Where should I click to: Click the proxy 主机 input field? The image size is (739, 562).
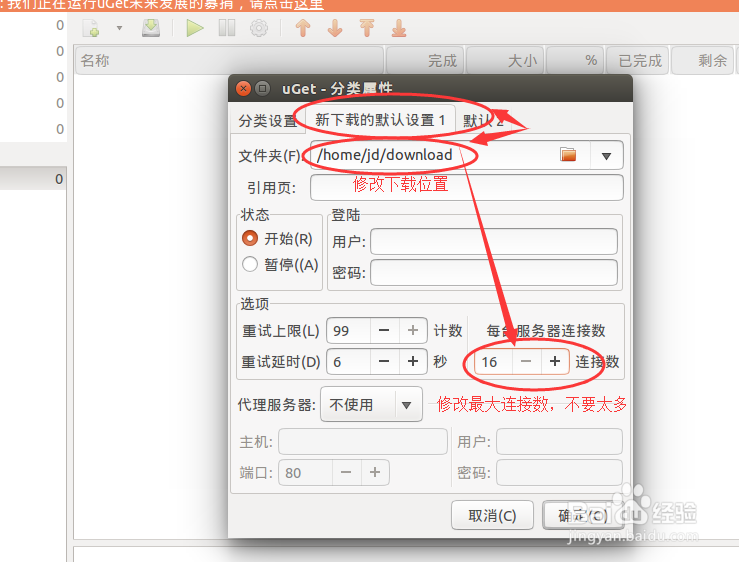[363, 441]
